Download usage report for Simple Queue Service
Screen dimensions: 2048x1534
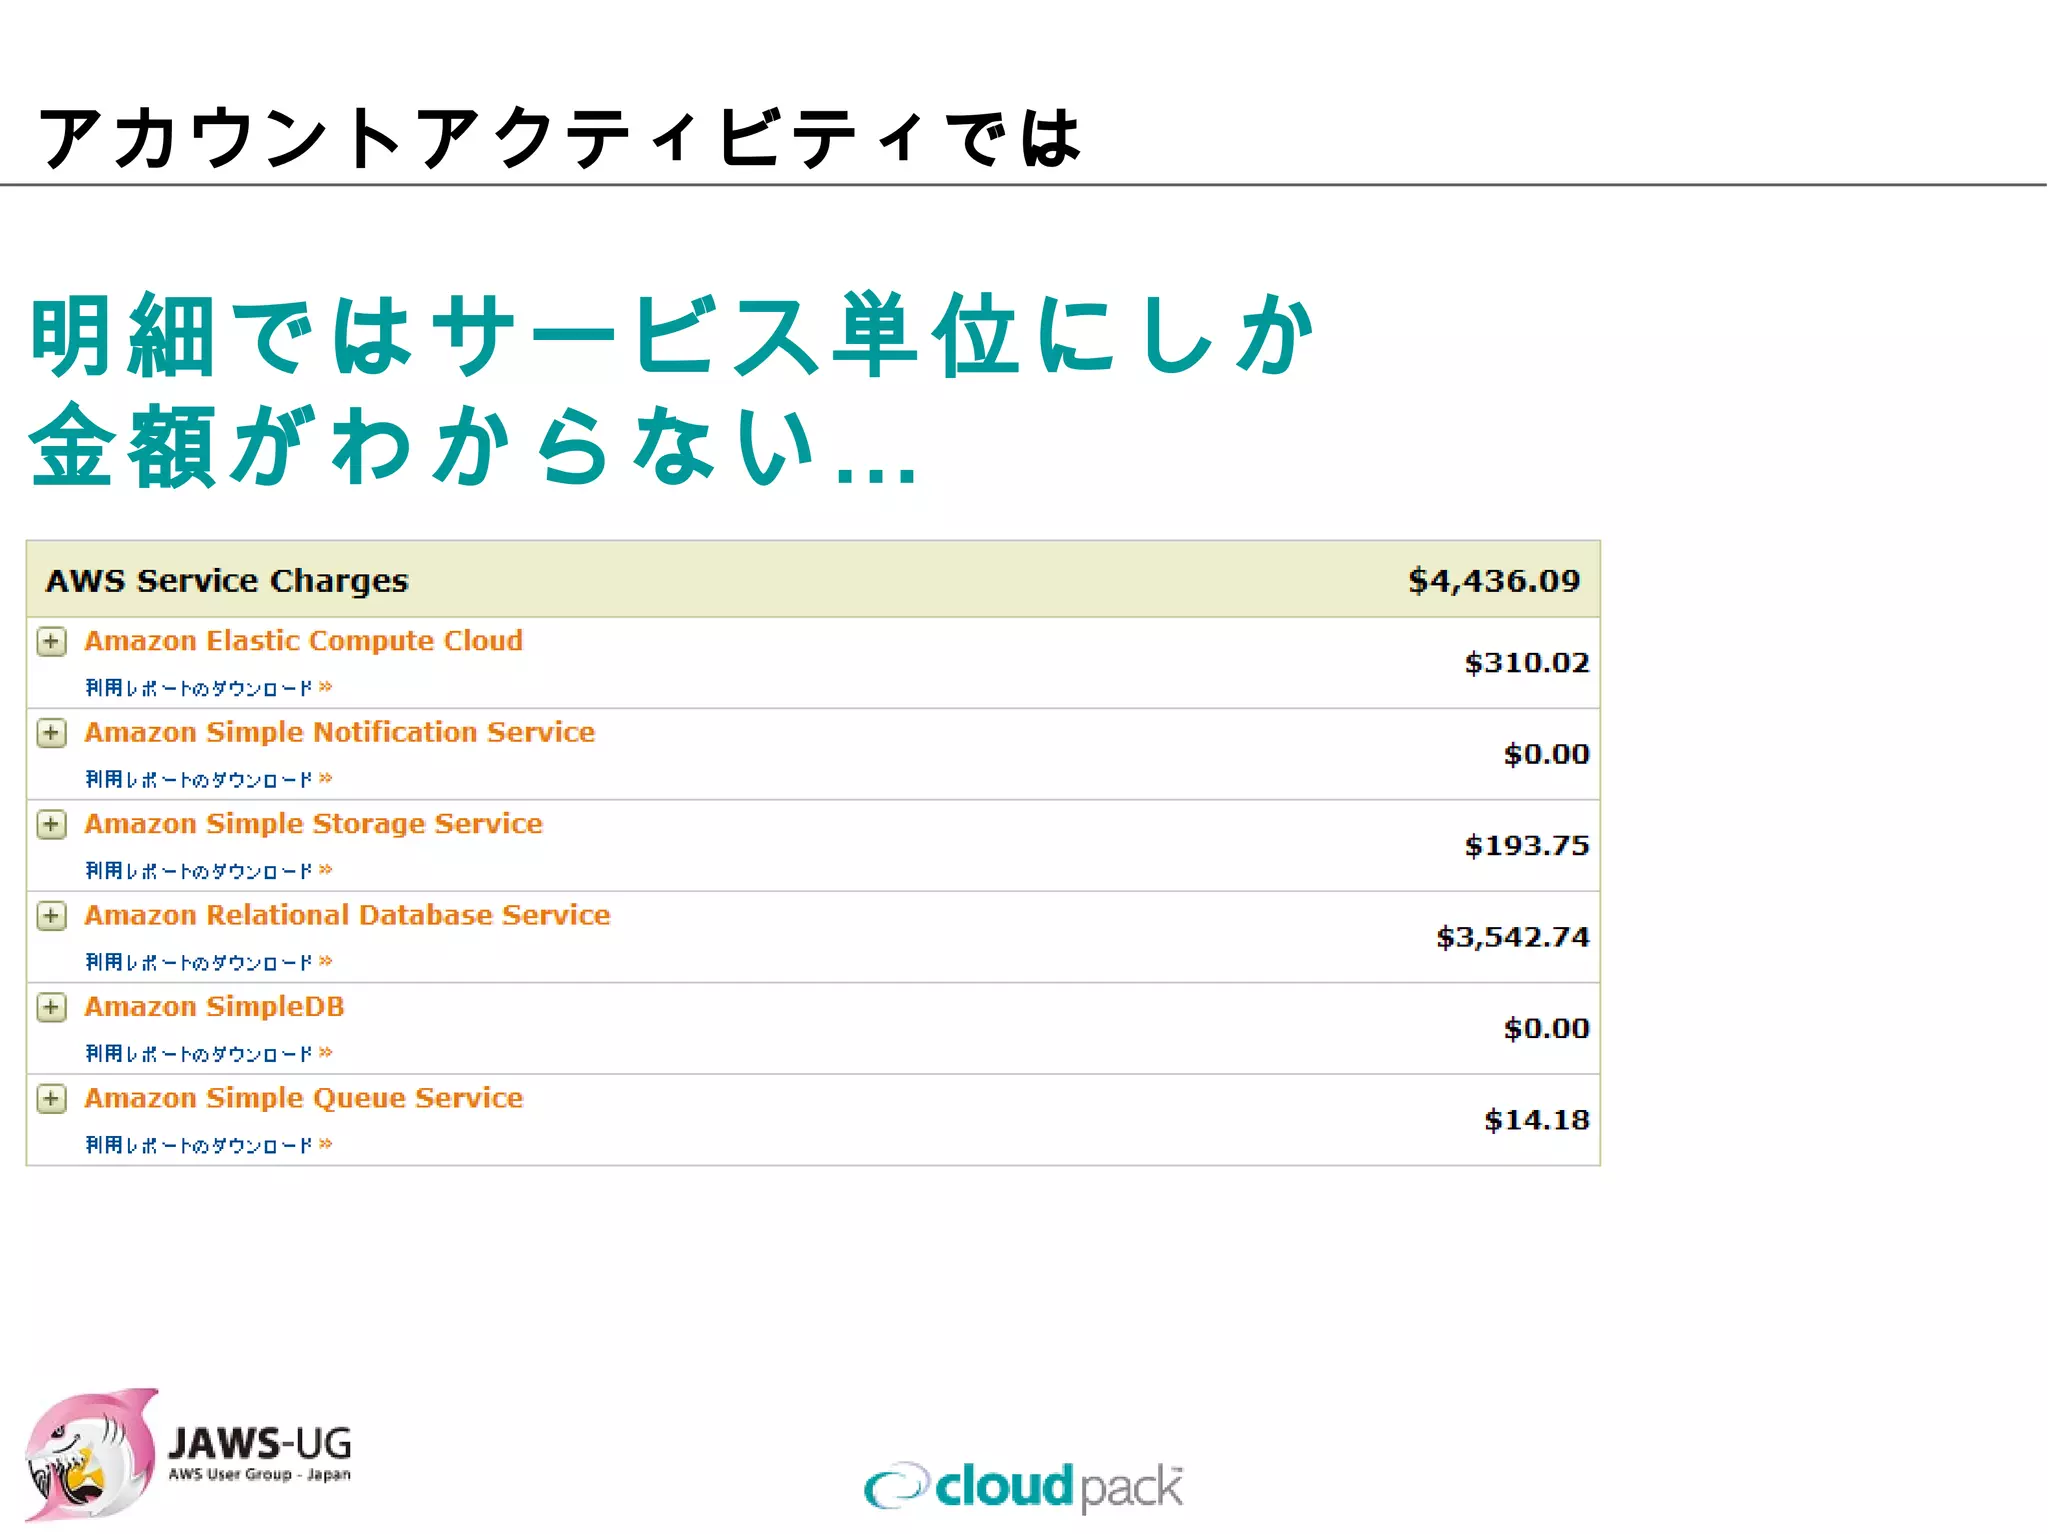[x=208, y=1145]
